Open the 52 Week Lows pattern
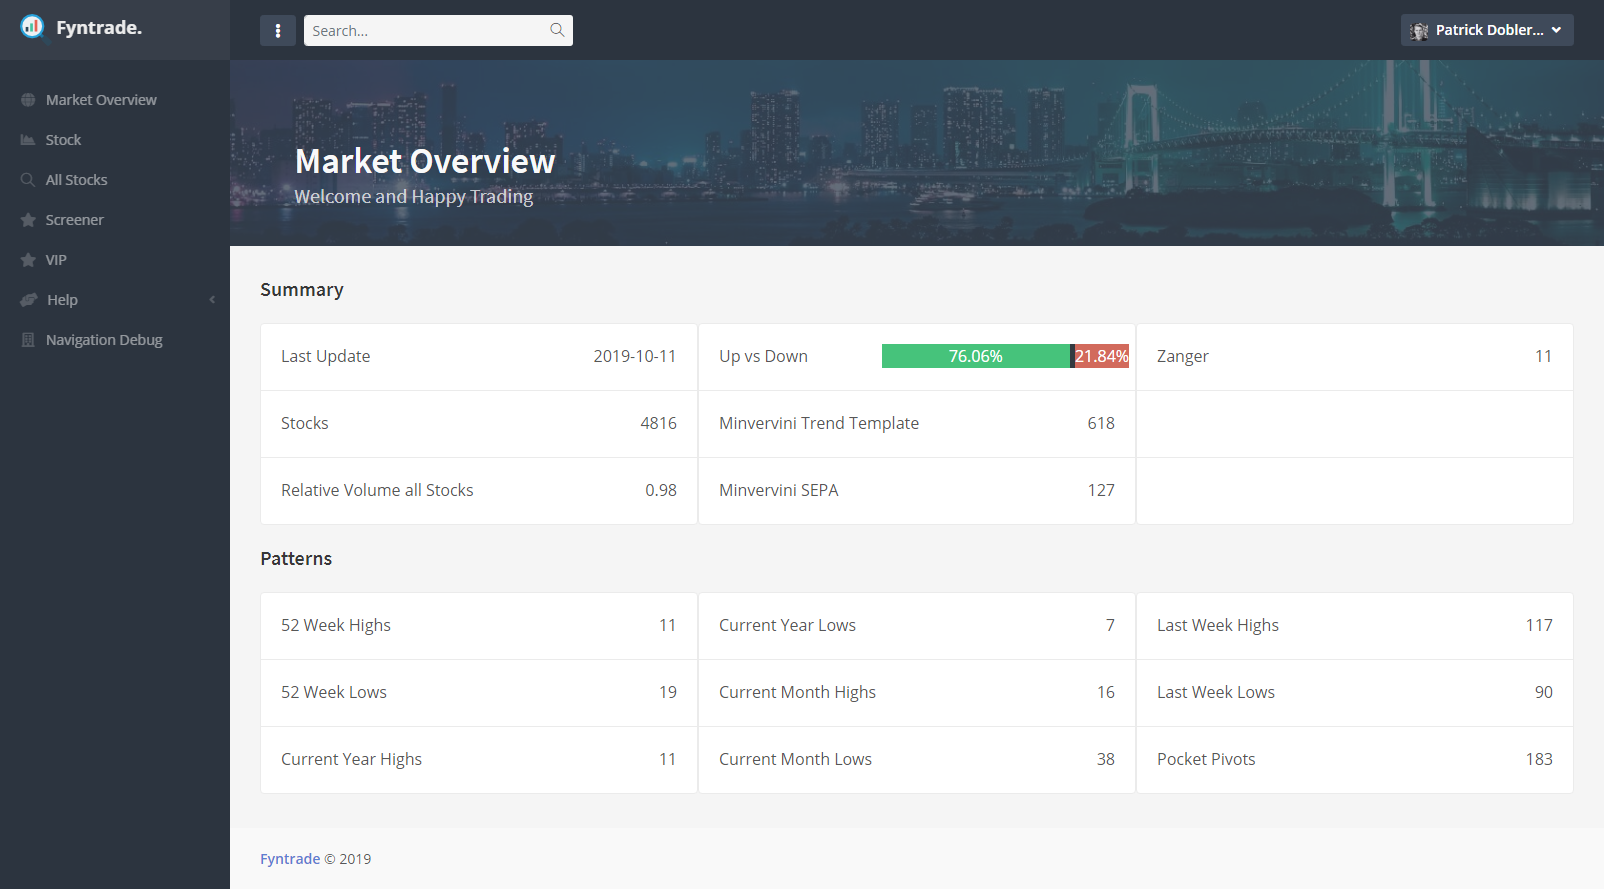This screenshot has height=889, width=1604. 479,693
